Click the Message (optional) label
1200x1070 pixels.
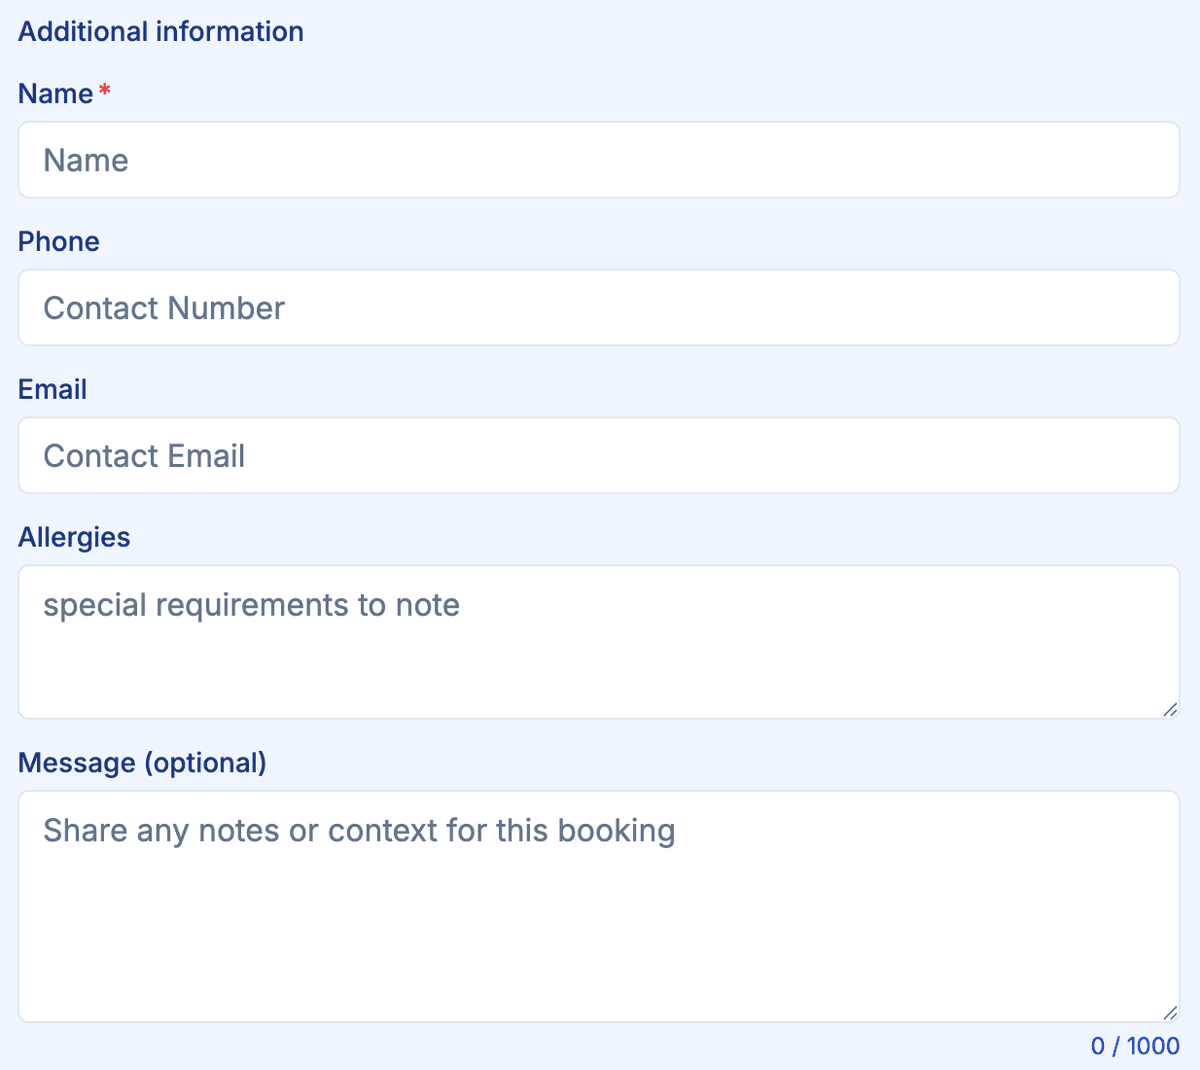point(143,763)
